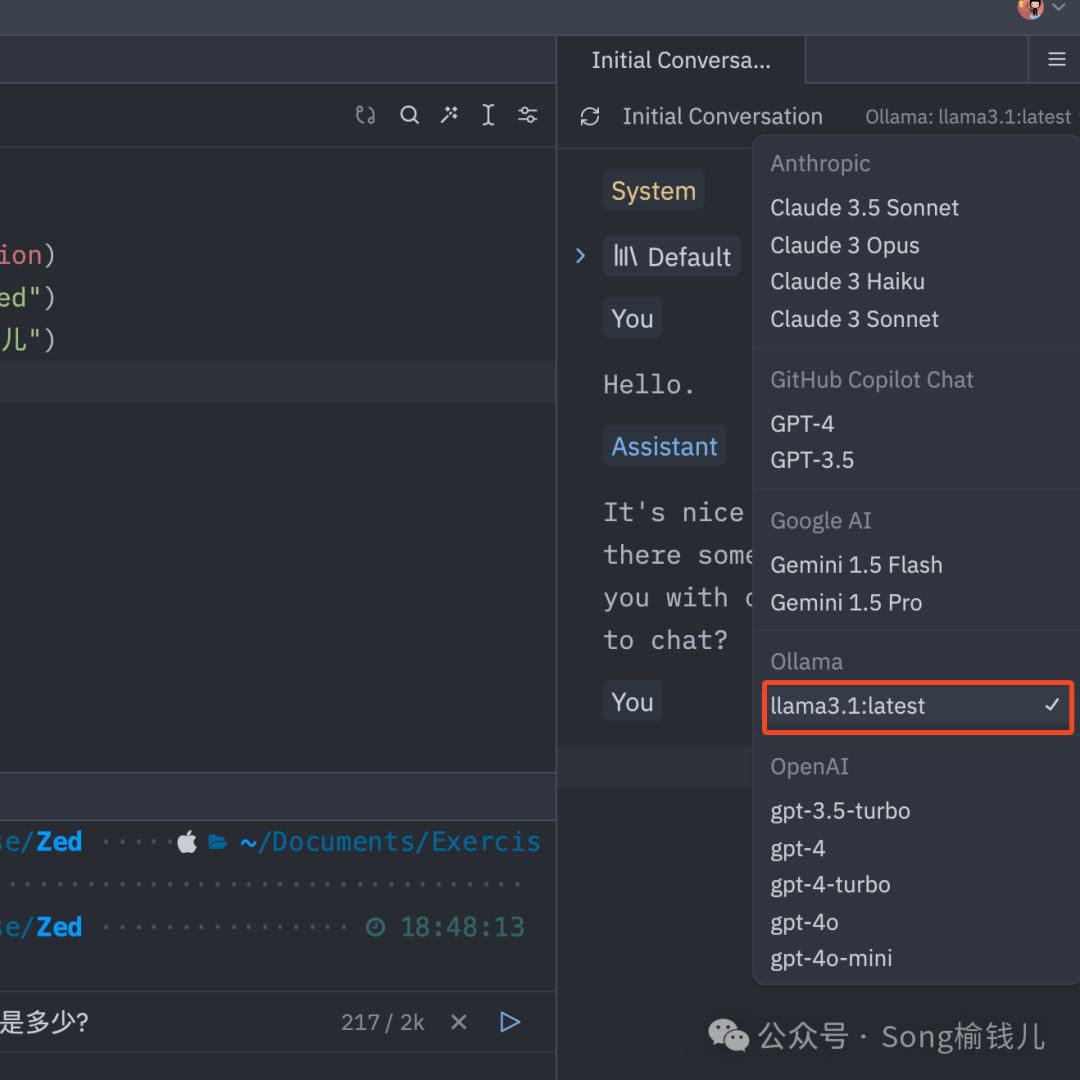Expand the Default prompt chevron
This screenshot has height=1080, width=1080.
point(581,256)
